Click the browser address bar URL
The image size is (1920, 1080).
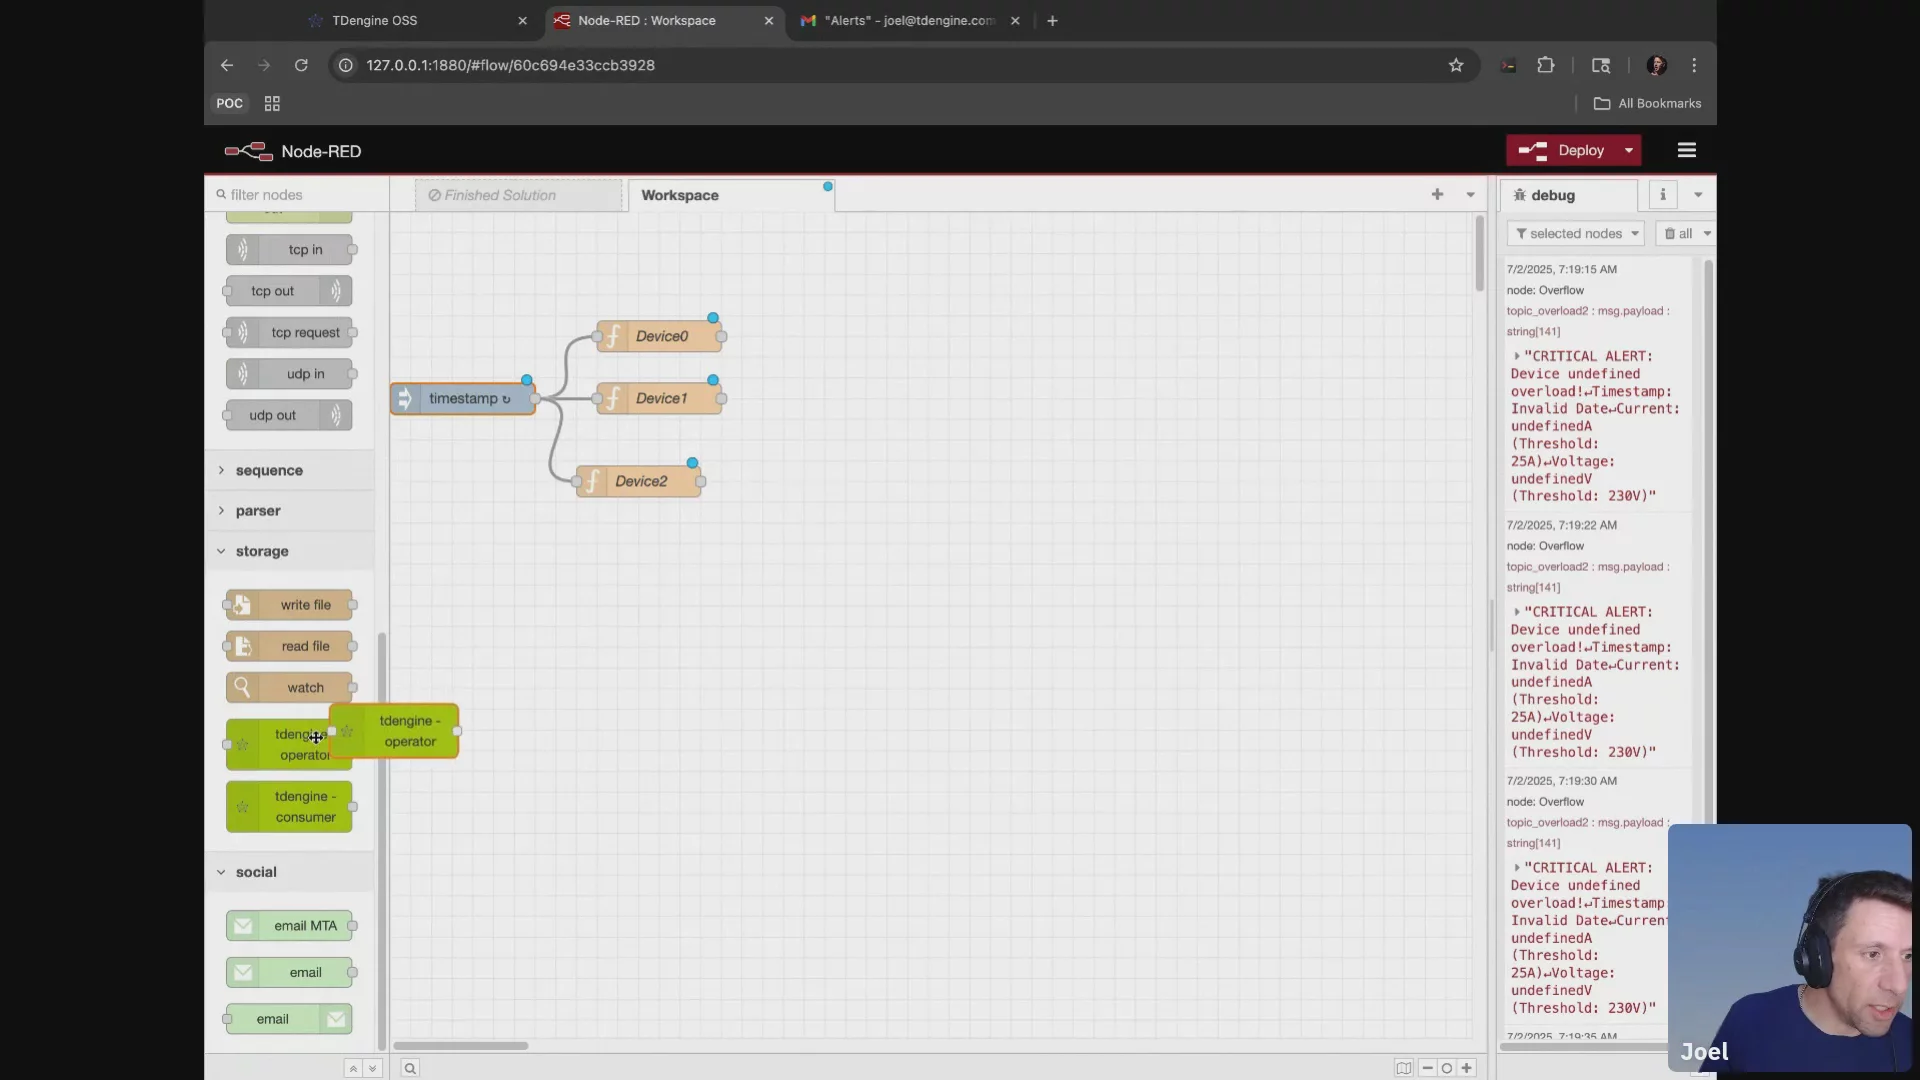[x=510, y=65]
